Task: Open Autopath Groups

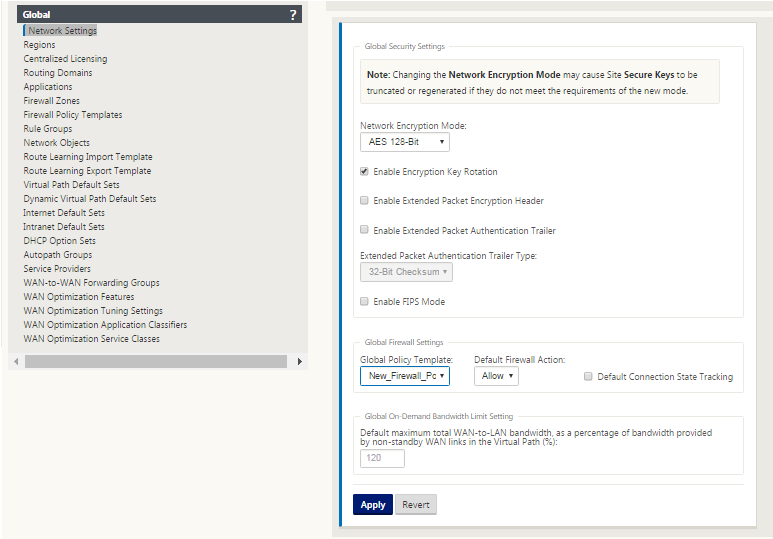Action: (x=58, y=255)
